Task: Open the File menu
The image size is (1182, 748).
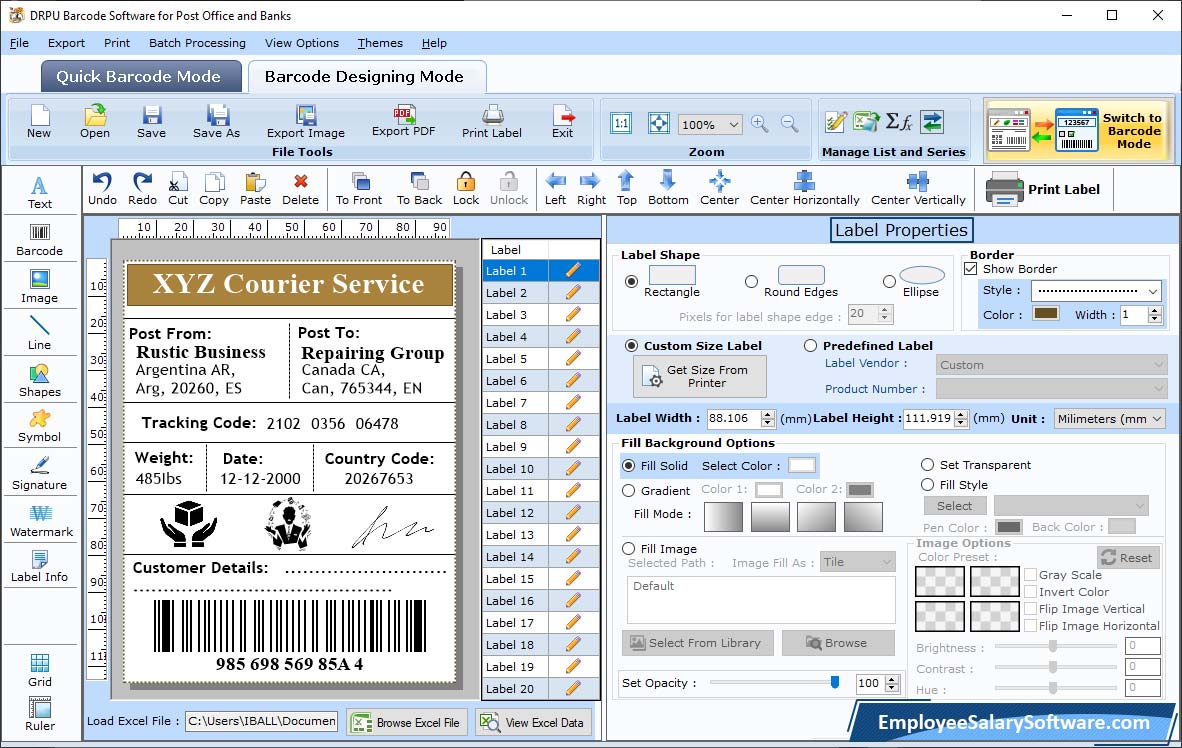Action: pos(19,43)
